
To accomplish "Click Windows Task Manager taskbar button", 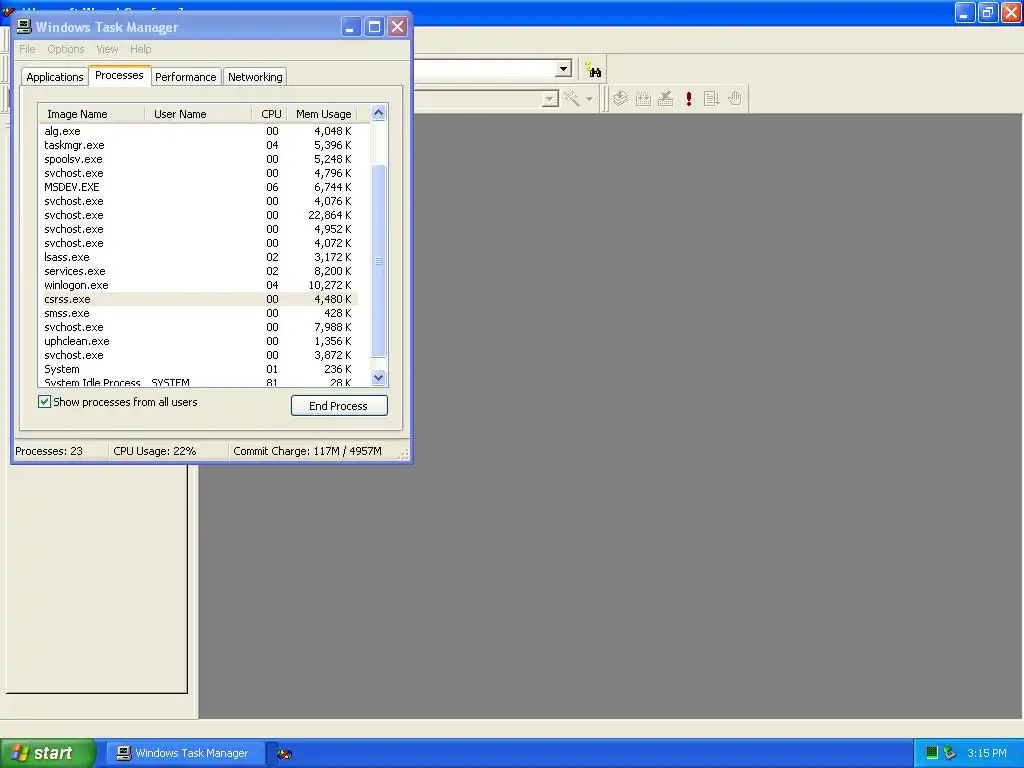I will (x=185, y=753).
